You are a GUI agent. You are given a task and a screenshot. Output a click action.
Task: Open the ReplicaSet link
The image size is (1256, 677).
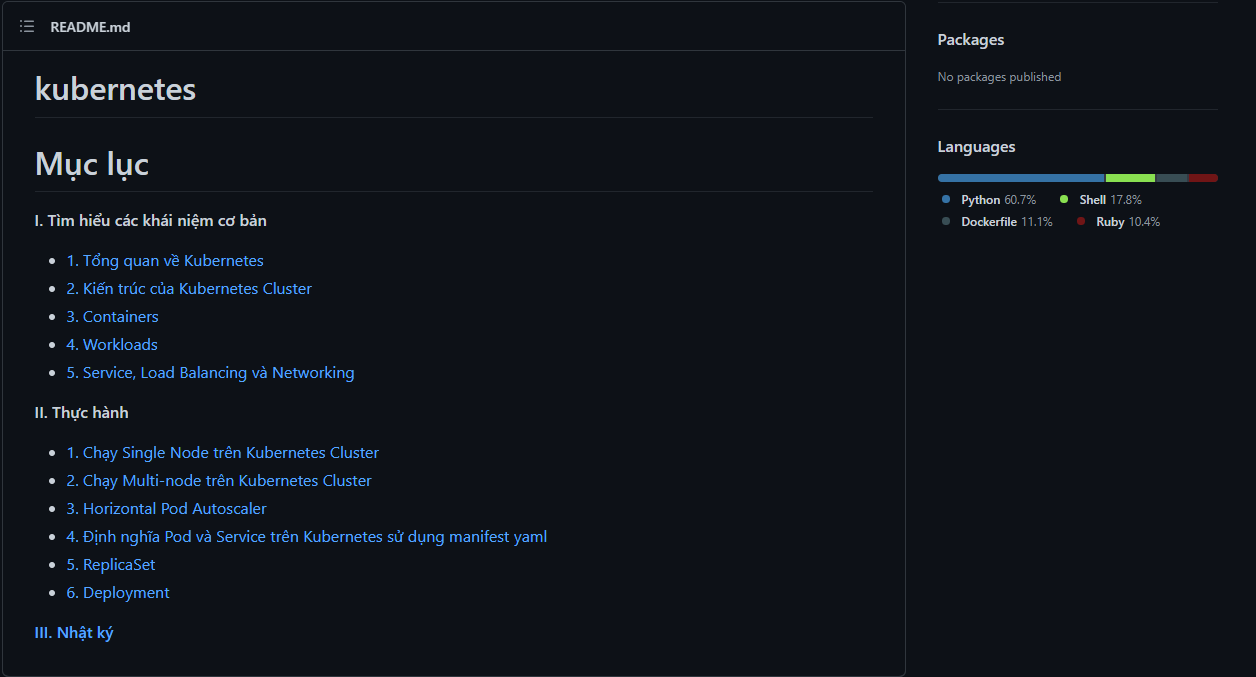coord(111,565)
